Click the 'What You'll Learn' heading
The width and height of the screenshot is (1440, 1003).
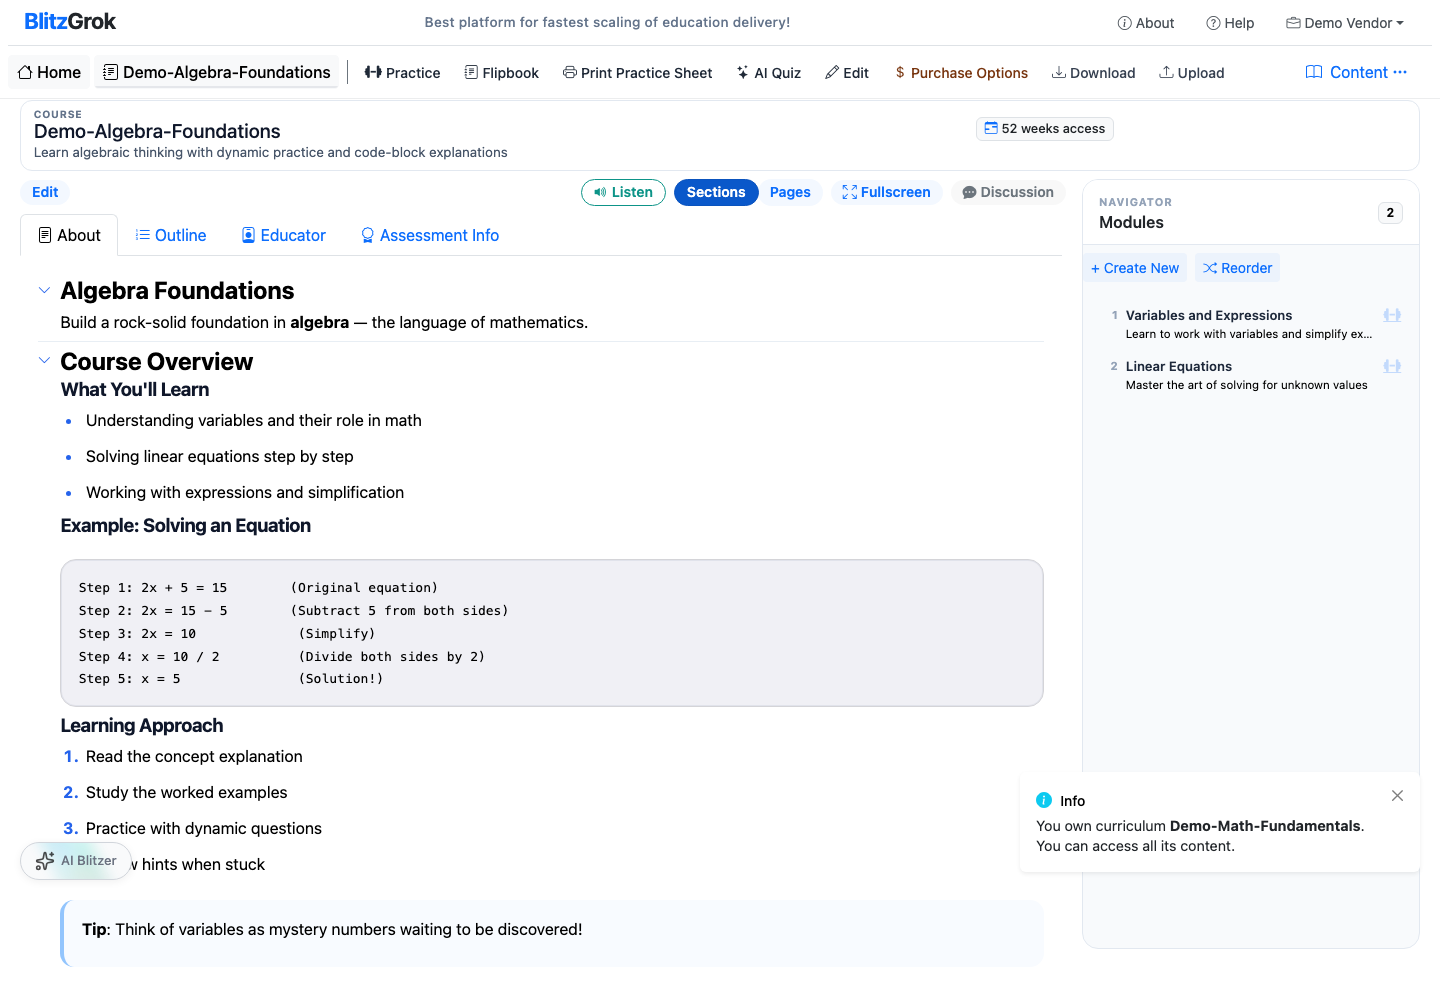click(x=135, y=390)
